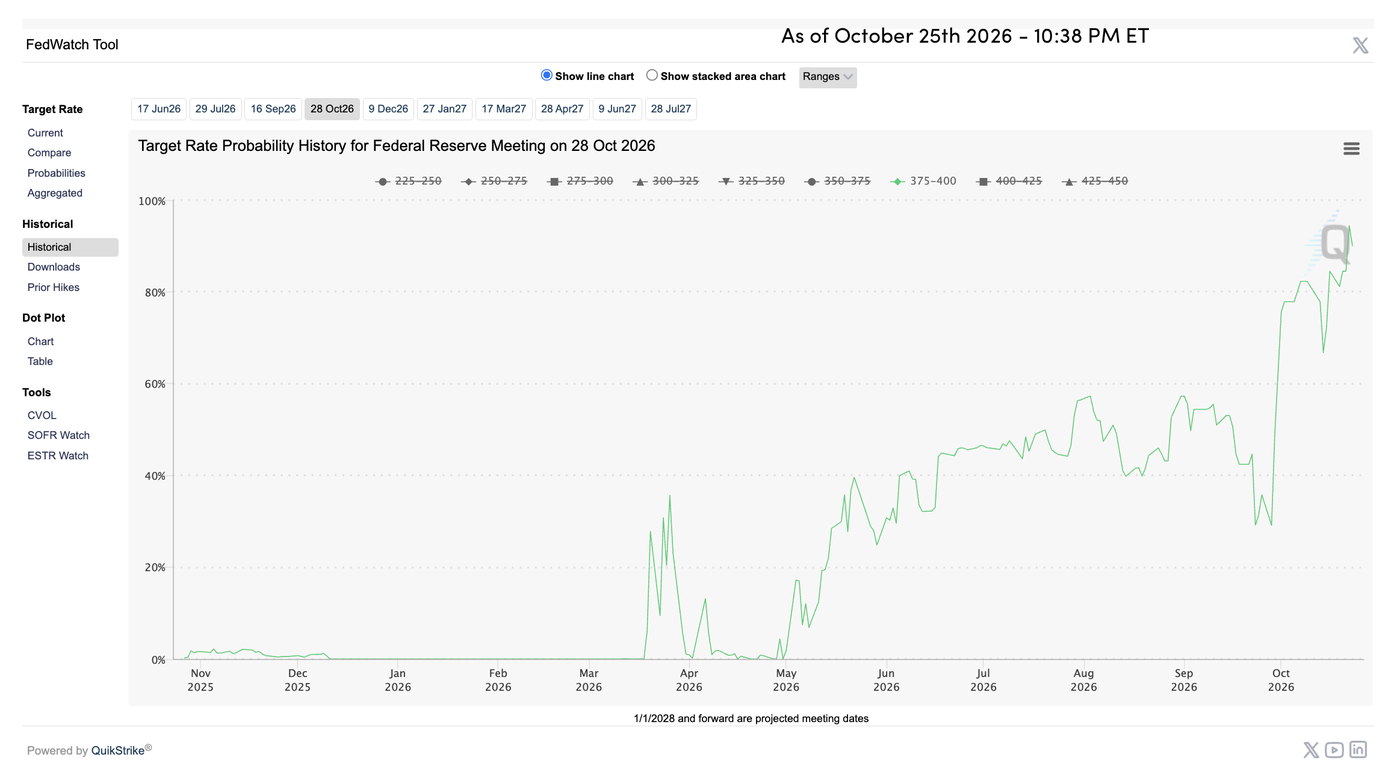Image resolution: width=1400 pixels, height=772 pixels.
Task: Toggle the 250-275 legend series
Action: tap(494, 181)
